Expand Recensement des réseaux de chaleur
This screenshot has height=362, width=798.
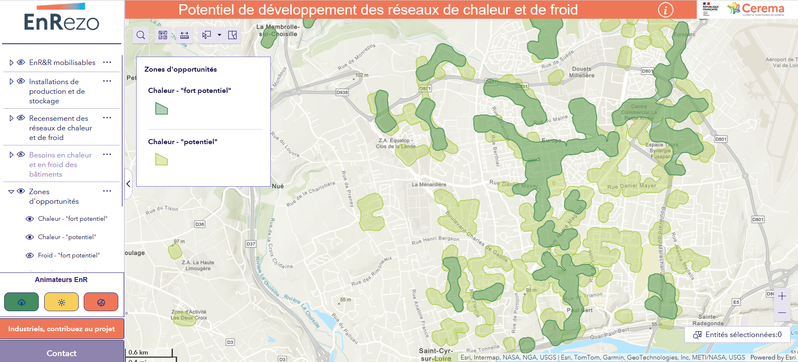[11, 118]
